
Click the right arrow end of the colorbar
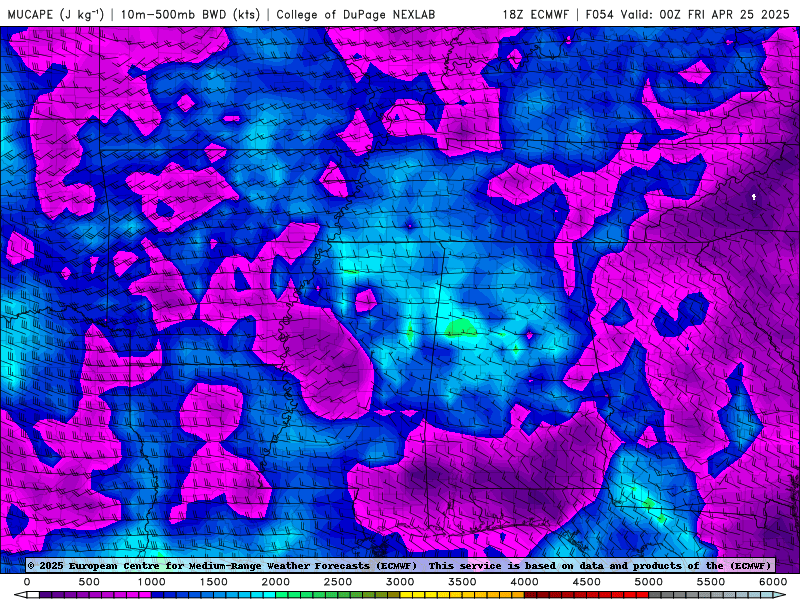click(x=781, y=595)
